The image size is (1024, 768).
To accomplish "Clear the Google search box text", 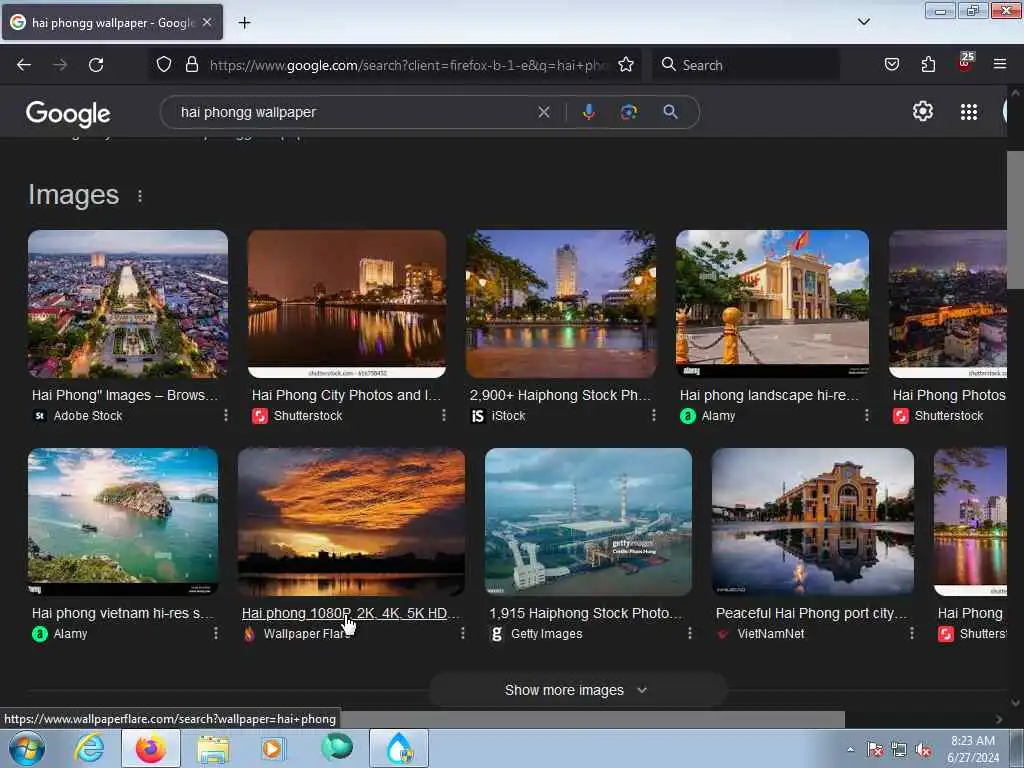I will [543, 112].
